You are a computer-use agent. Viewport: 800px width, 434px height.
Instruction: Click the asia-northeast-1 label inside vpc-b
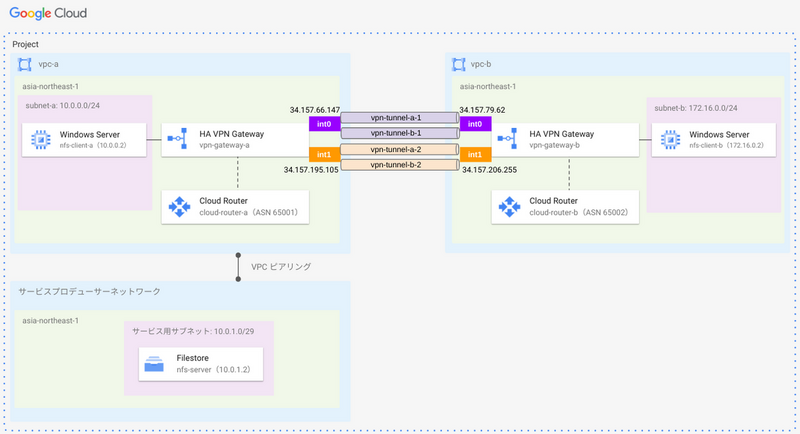(488, 87)
